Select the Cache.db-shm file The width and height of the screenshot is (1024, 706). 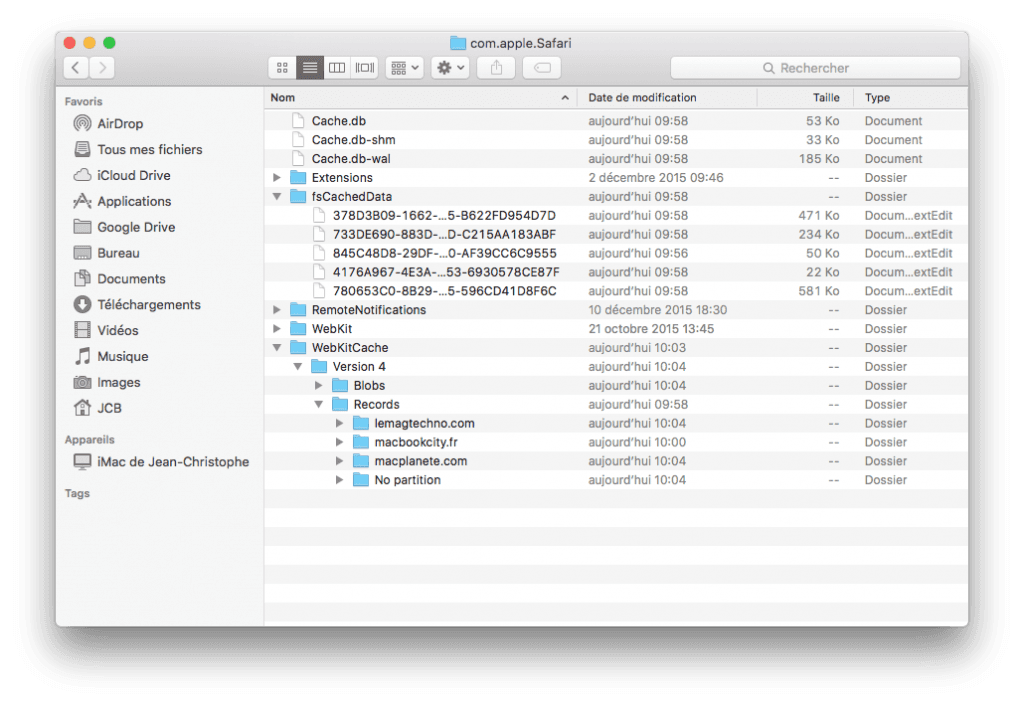(616, 140)
